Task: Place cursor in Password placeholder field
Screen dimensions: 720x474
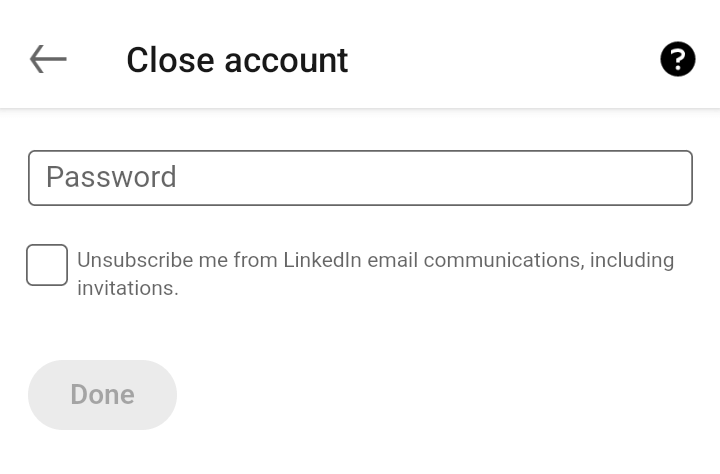Action: [360, 178]
